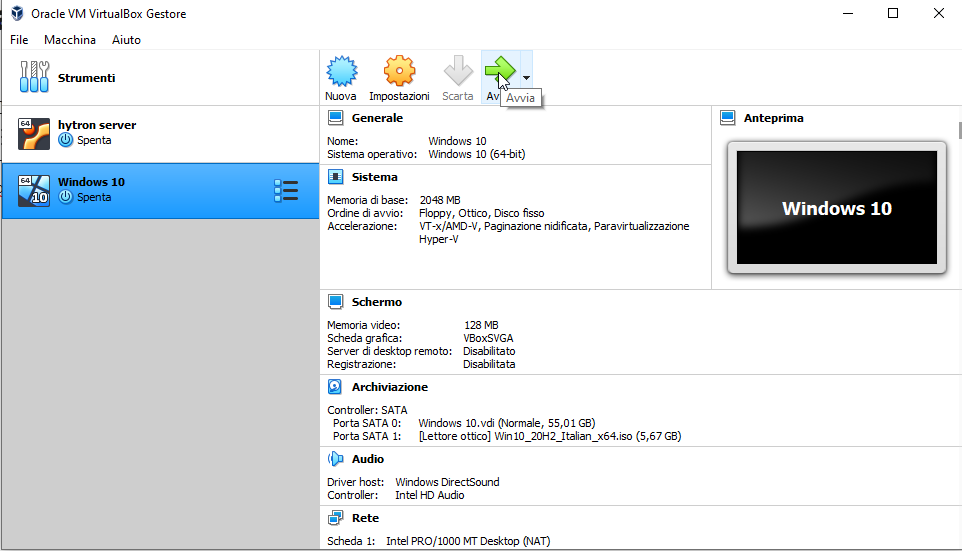This screenshot has width=962, height=551.
Task: Click the Windows 10 machine icon
Action: coord(34,190)
